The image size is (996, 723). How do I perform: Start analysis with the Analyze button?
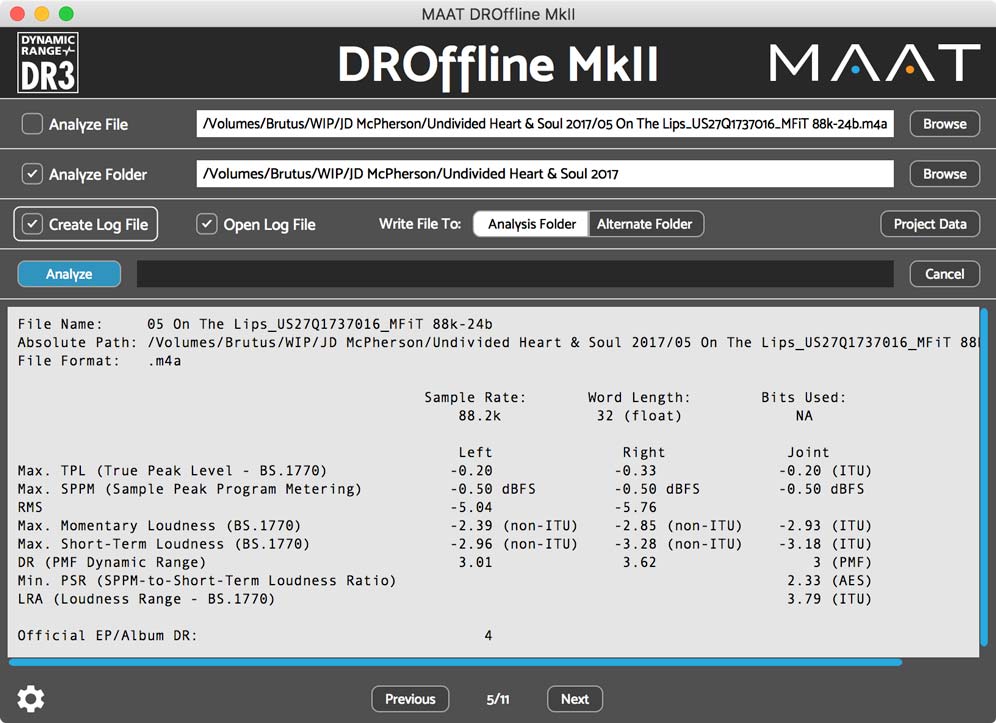click(x=69, y=274)
